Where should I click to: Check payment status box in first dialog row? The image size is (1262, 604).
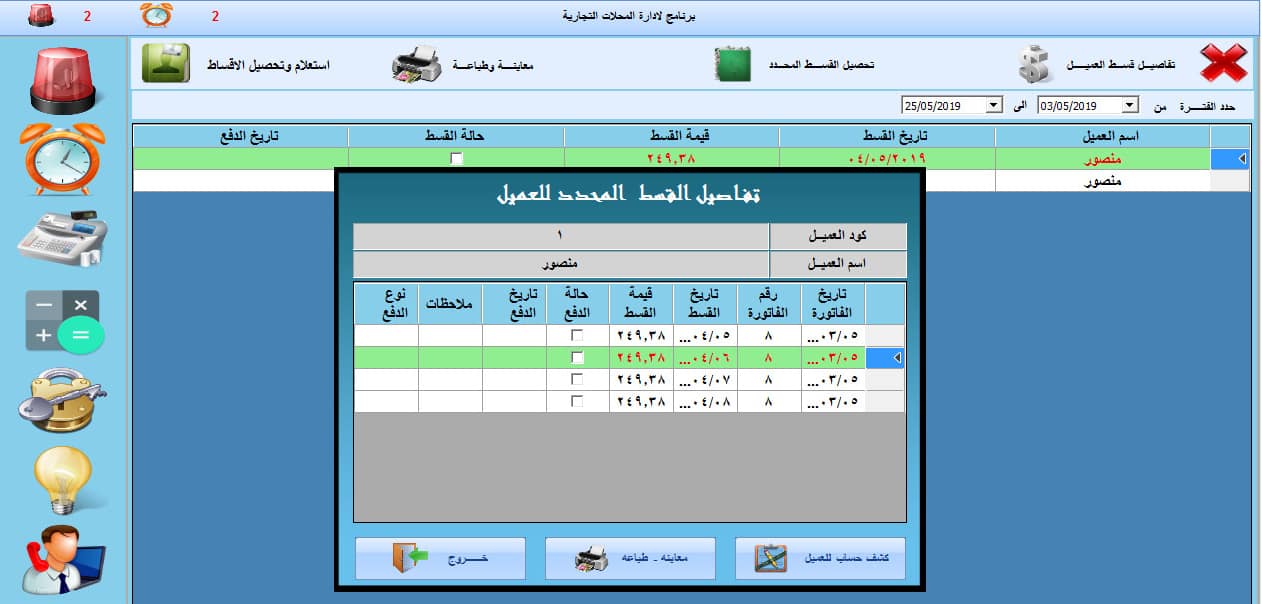point(577,336)
